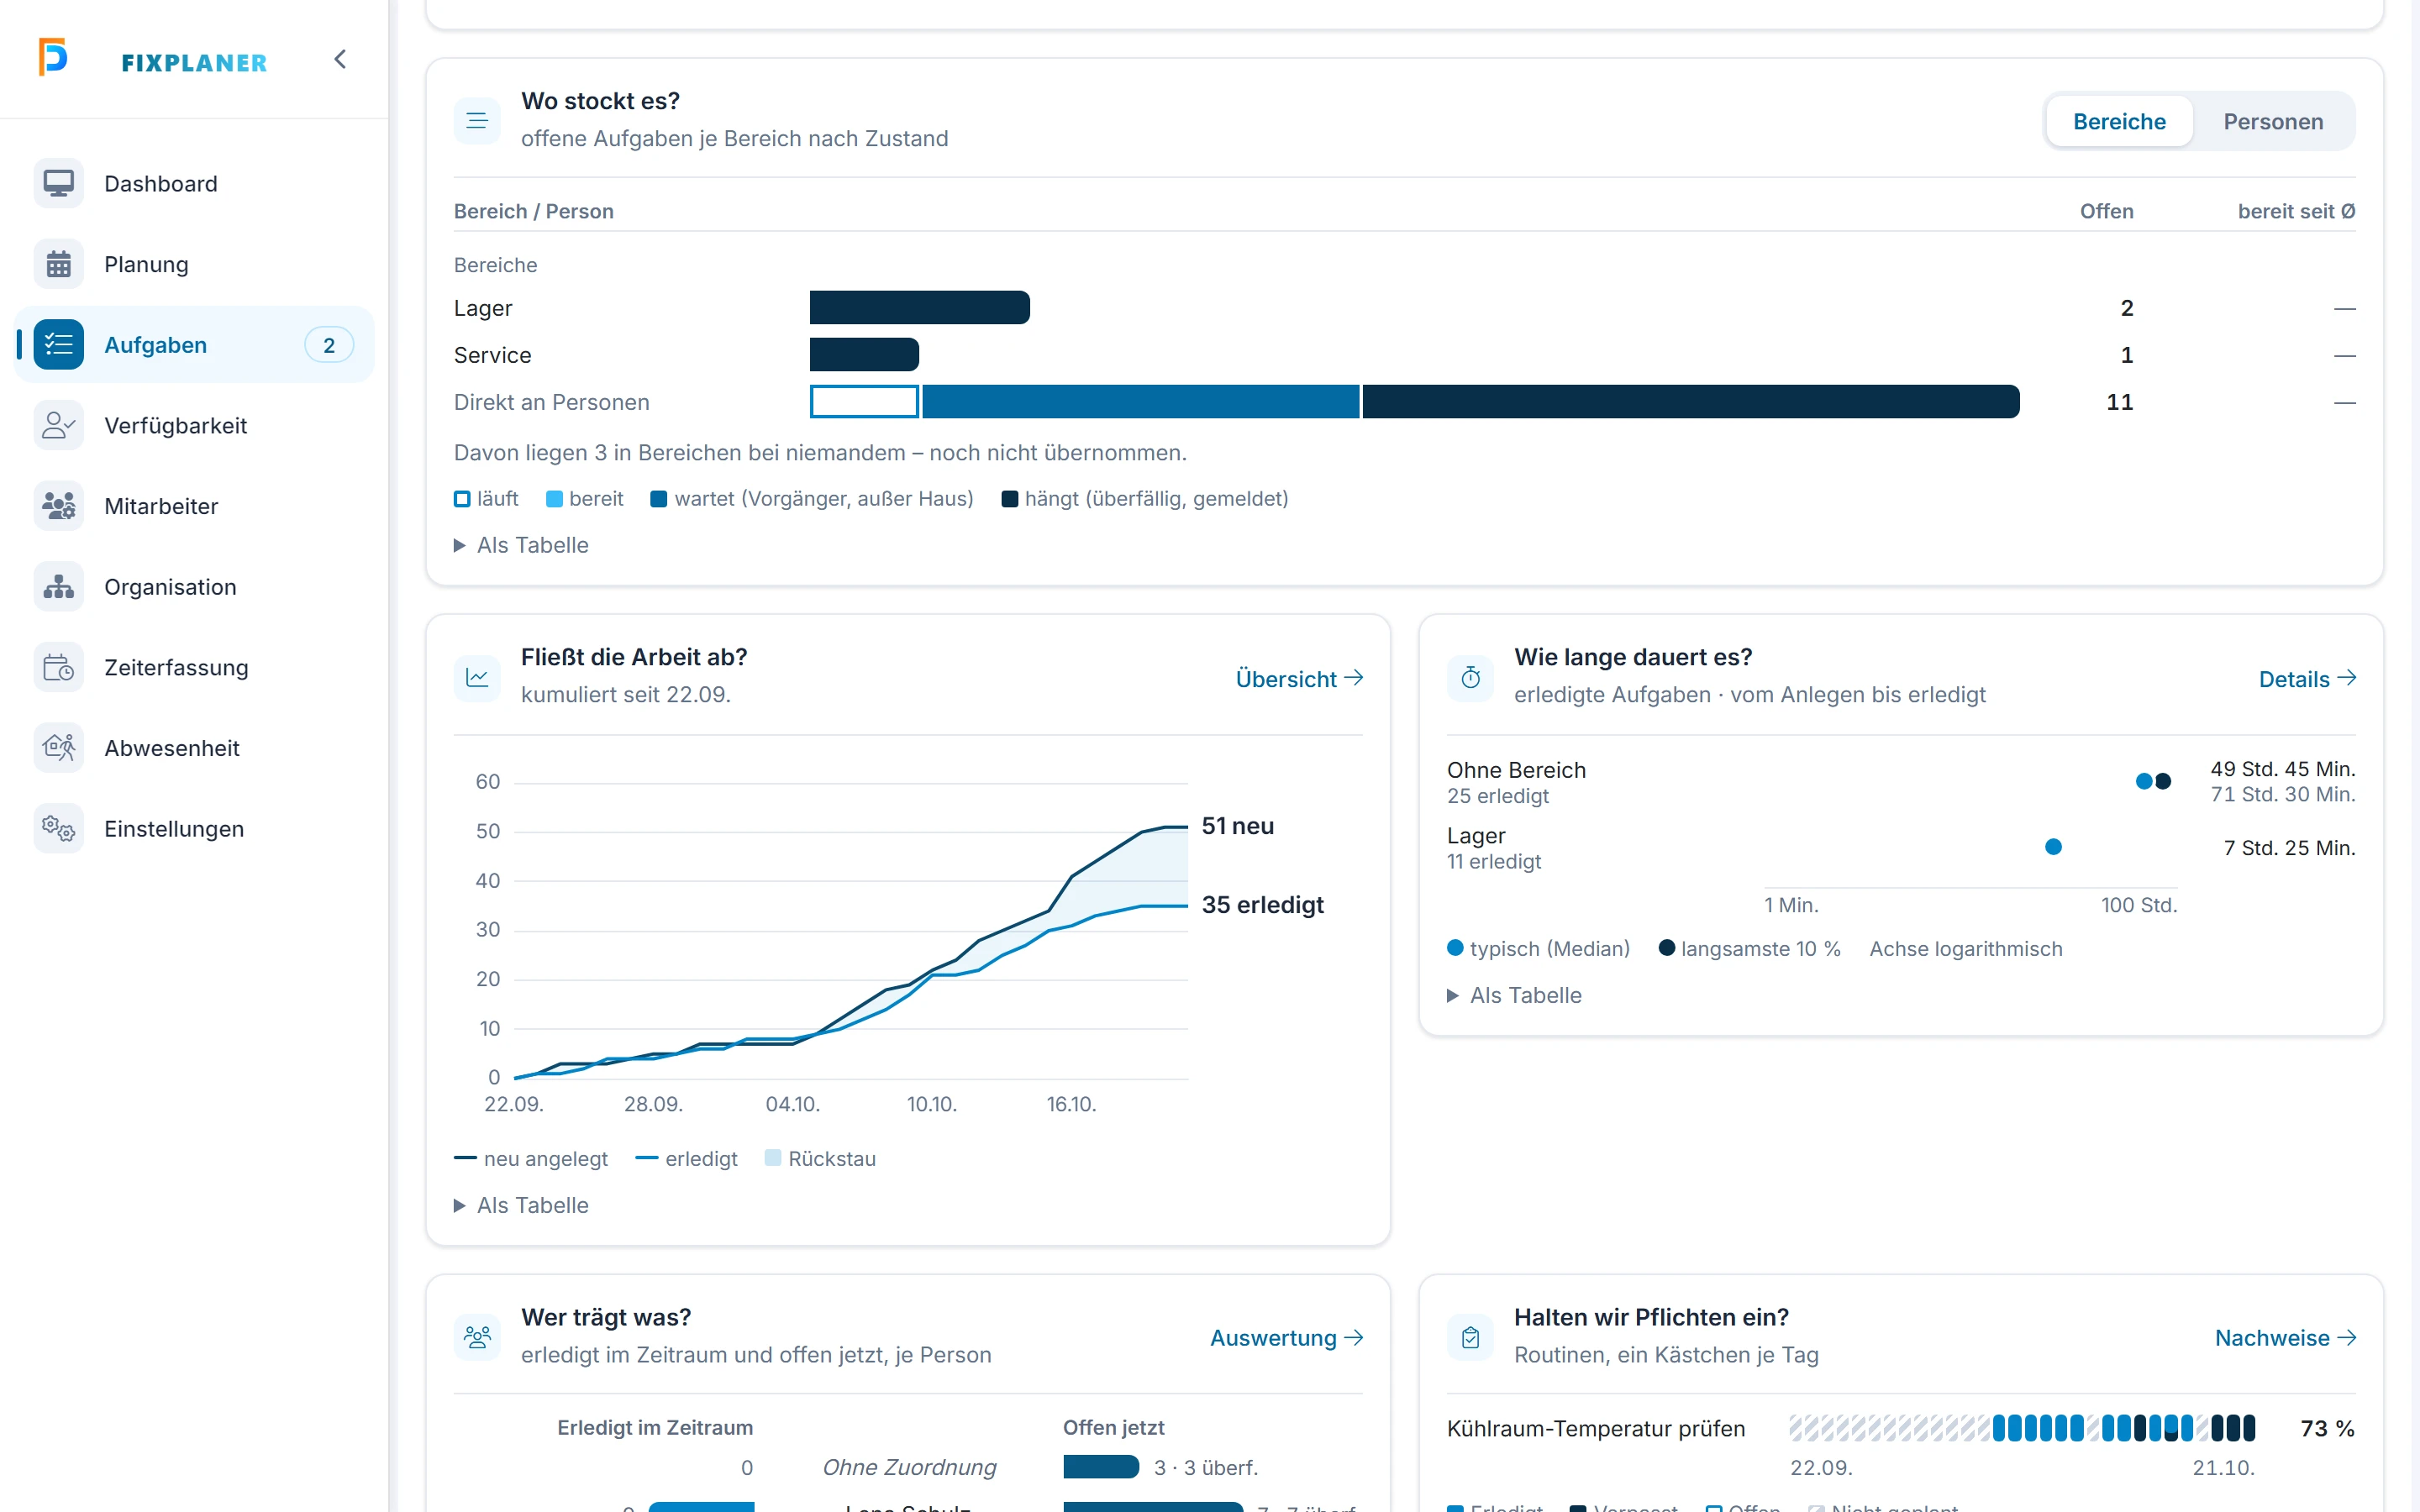
Task: Click the Abwesenheit house-person icon
Action: point(58,748)
